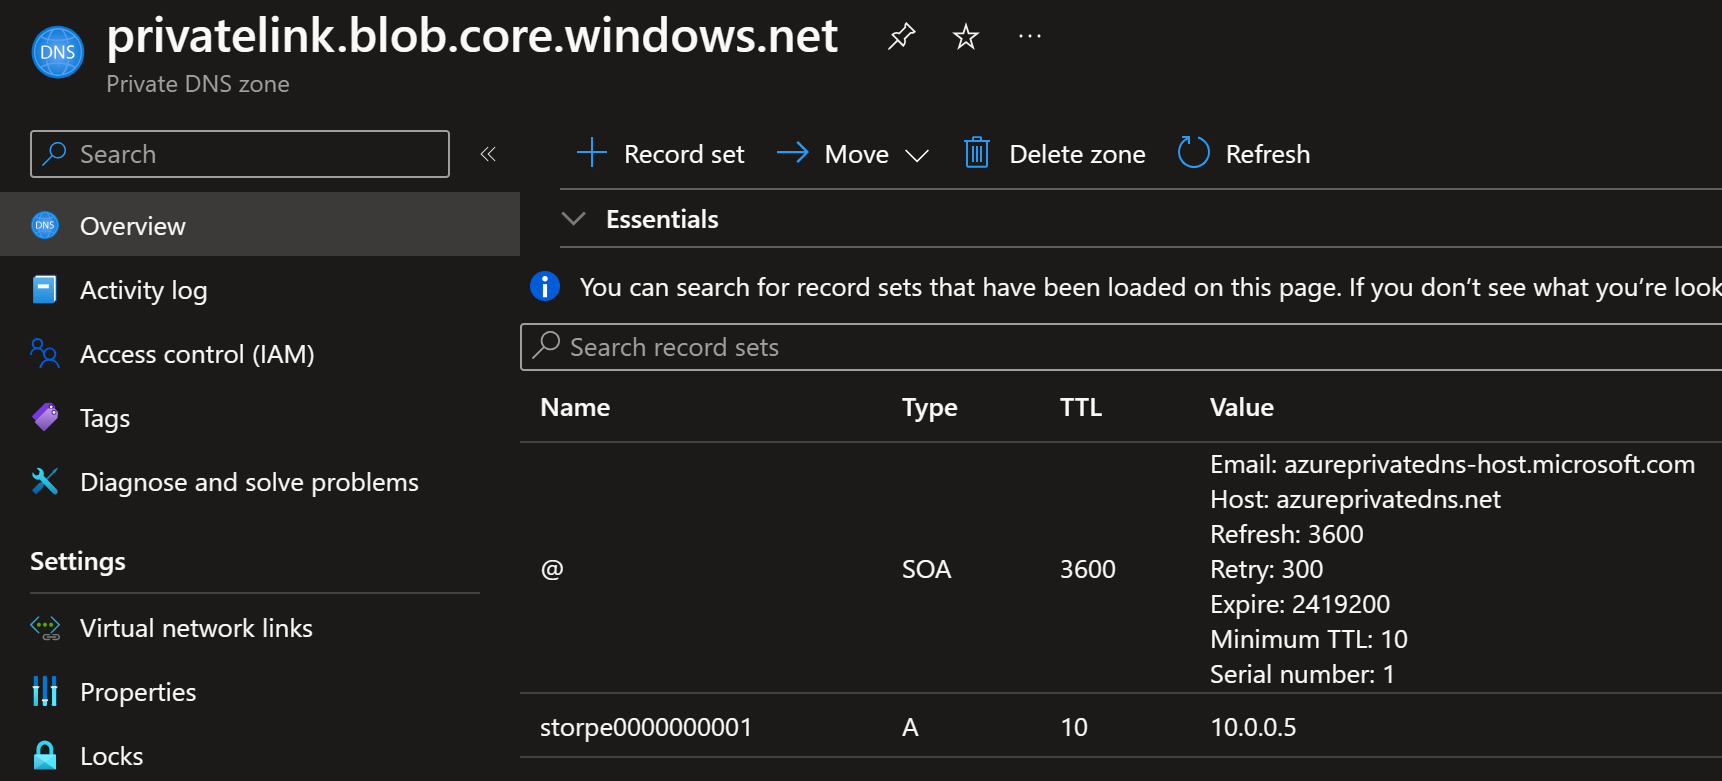Image resolution: width=1722 pixels, height=781 pixels.
Task: Click the Minimum TTL: 10 line
Action: [1309, 639]
